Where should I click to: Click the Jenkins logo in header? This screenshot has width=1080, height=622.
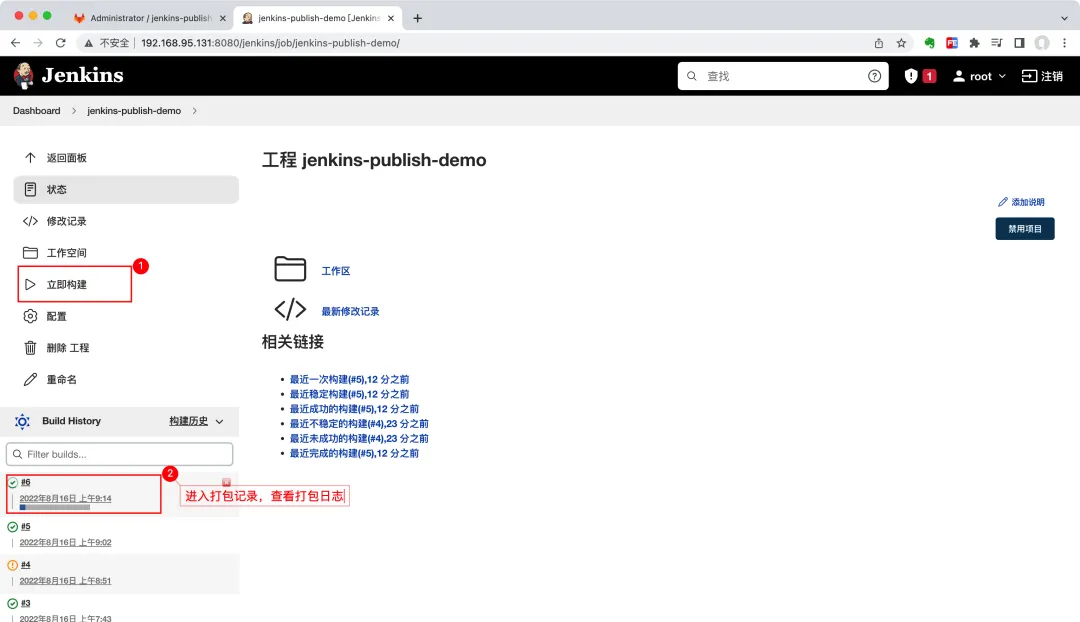[68, 76]
